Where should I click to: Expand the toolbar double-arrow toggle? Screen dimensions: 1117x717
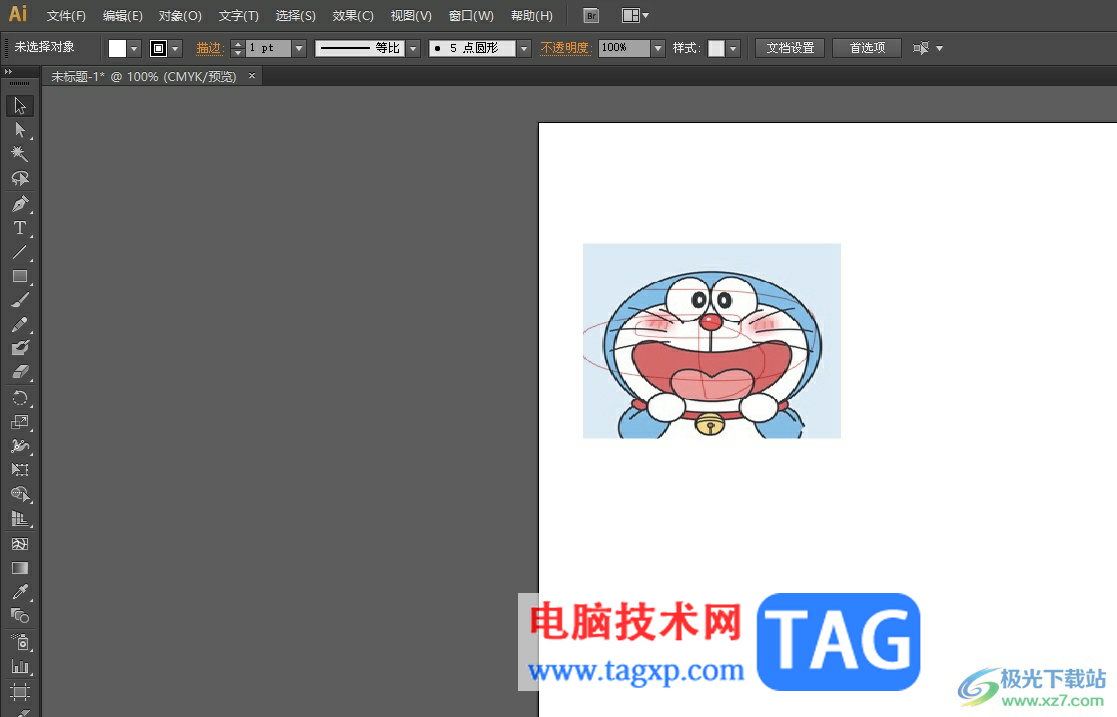click(9, 72)
